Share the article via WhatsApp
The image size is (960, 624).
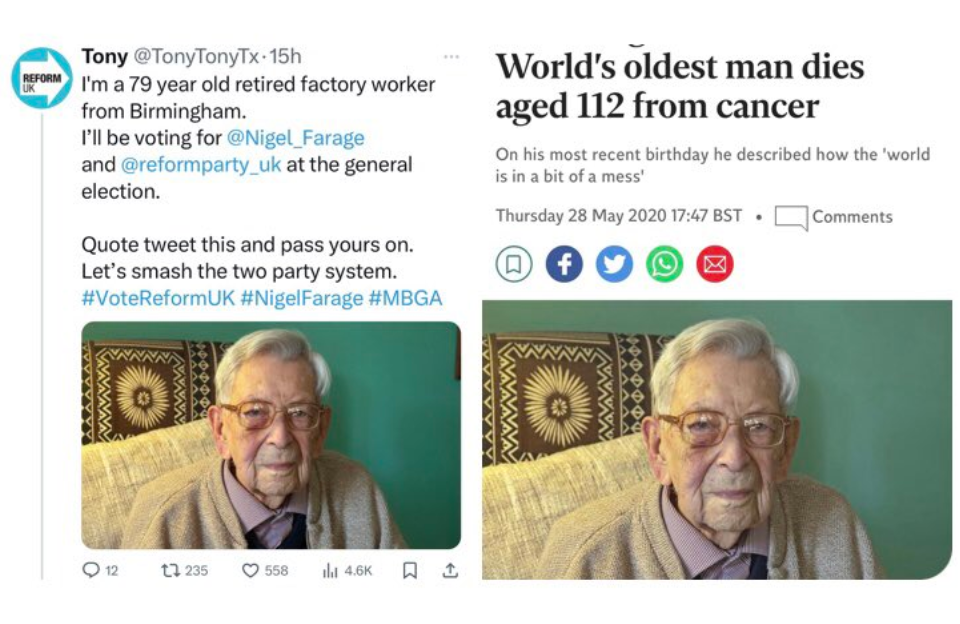[x=664, y=264]
